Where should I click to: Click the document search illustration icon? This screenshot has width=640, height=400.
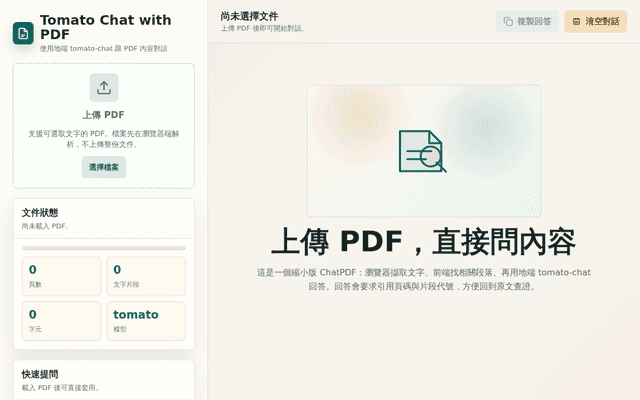[422, 151]
